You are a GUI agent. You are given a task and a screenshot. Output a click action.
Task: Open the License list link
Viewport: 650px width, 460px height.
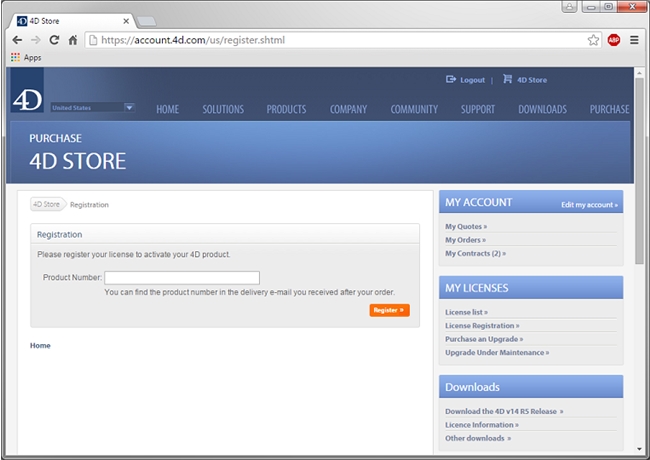point(466,312)
